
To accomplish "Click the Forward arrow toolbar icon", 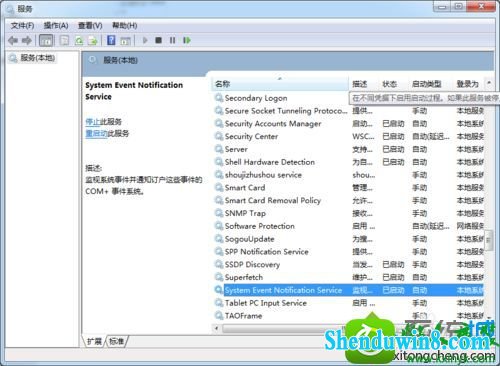I will (x=27, y=41).
